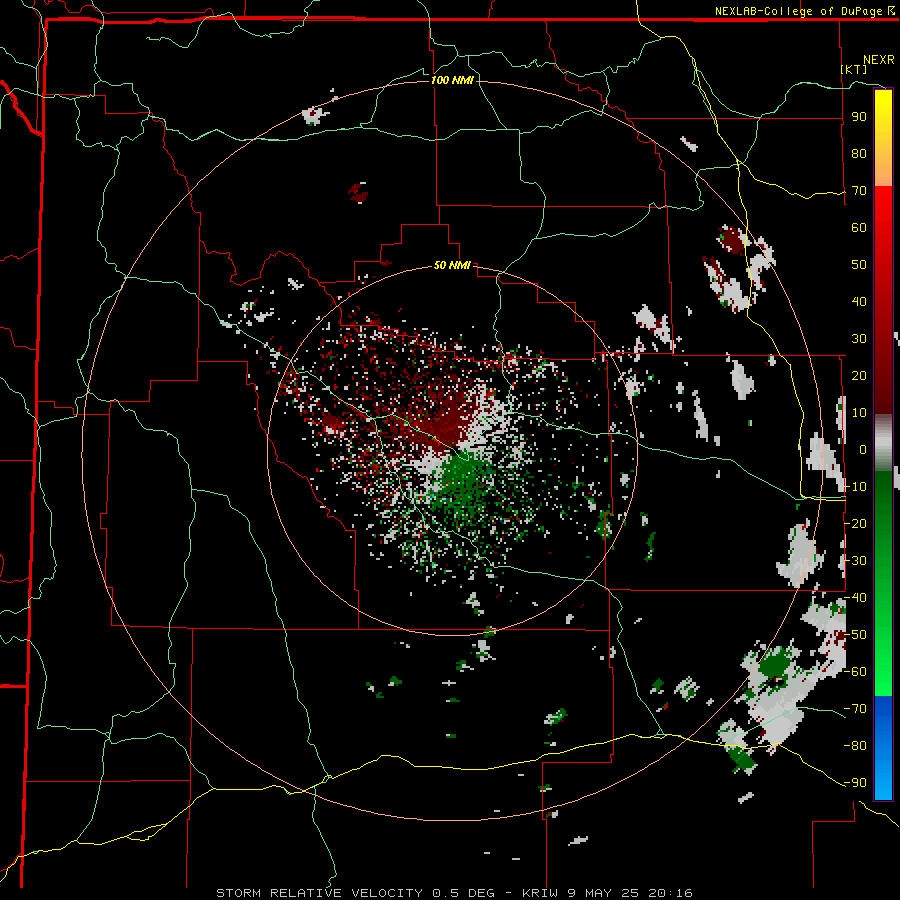
Task: Click the "100 NMI" range ring label
Action: pyautogui.click(x=452, y=80)
